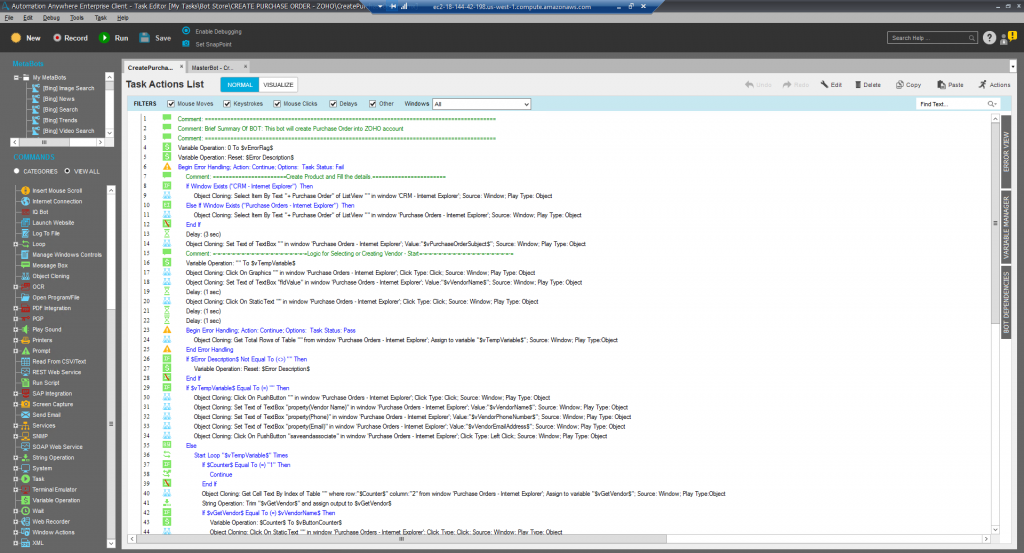
Task: Click the Set SnapPoint camera icon
Action: pos(186,44)
